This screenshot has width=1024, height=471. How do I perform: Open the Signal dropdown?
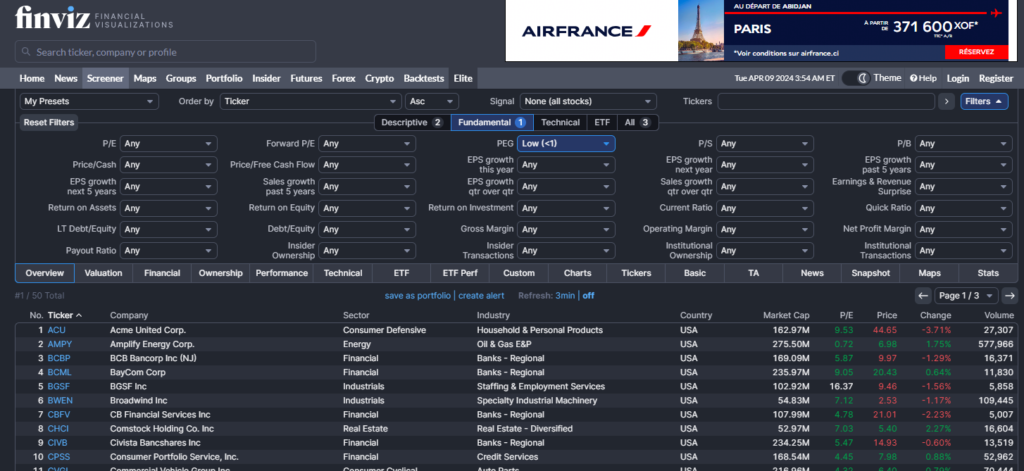pyautogui.click(x=588, y=101)
